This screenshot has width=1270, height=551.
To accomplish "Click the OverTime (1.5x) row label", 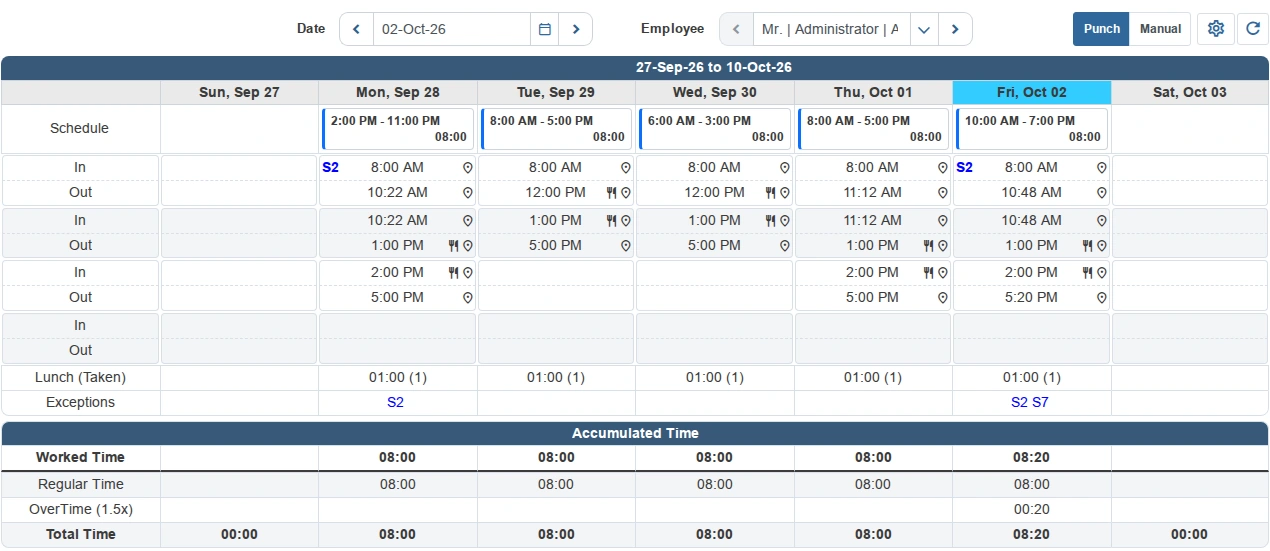I will click(81, 509).
